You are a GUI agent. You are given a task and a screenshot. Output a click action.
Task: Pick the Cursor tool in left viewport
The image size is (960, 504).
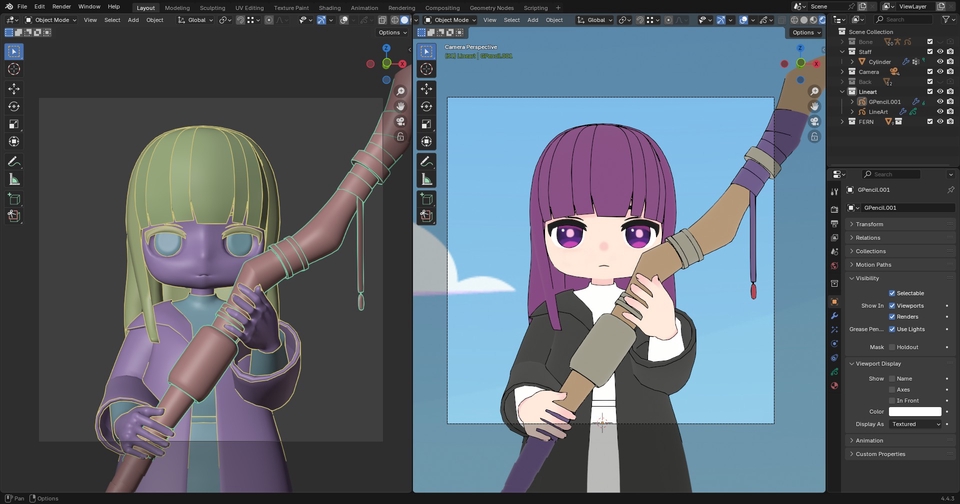14,69
